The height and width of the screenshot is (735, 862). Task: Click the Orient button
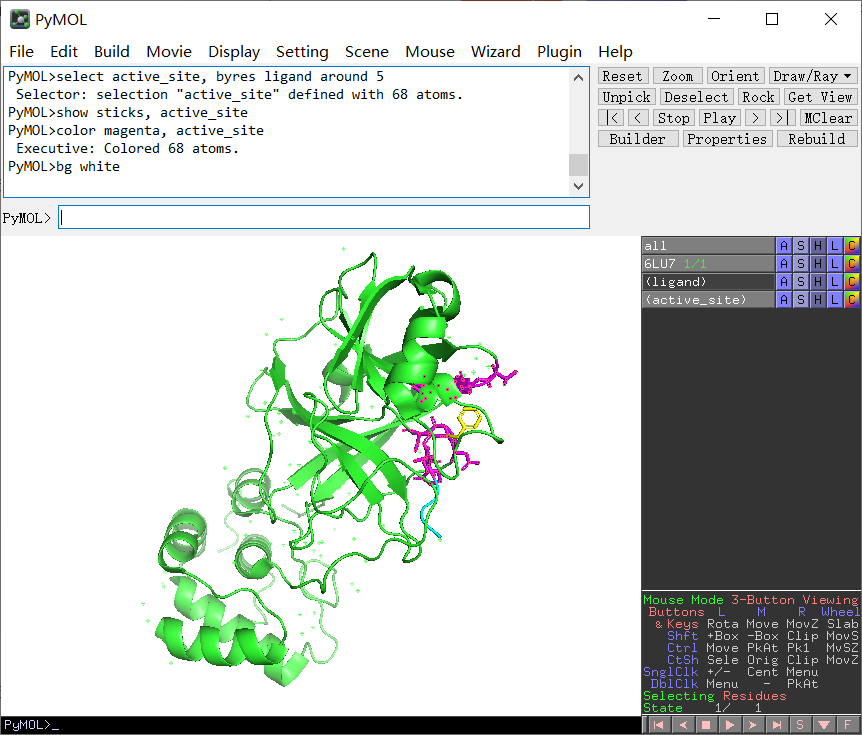tap(735, 76)
